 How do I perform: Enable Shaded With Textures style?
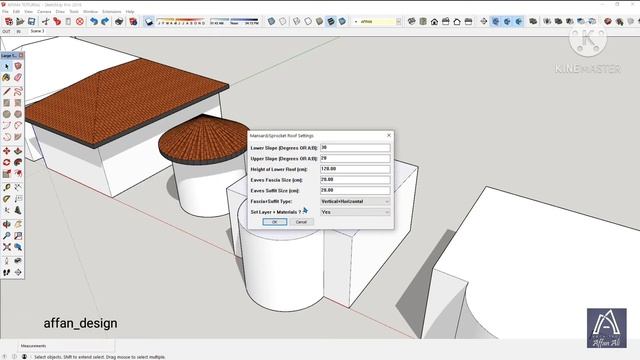pos(331,21)
